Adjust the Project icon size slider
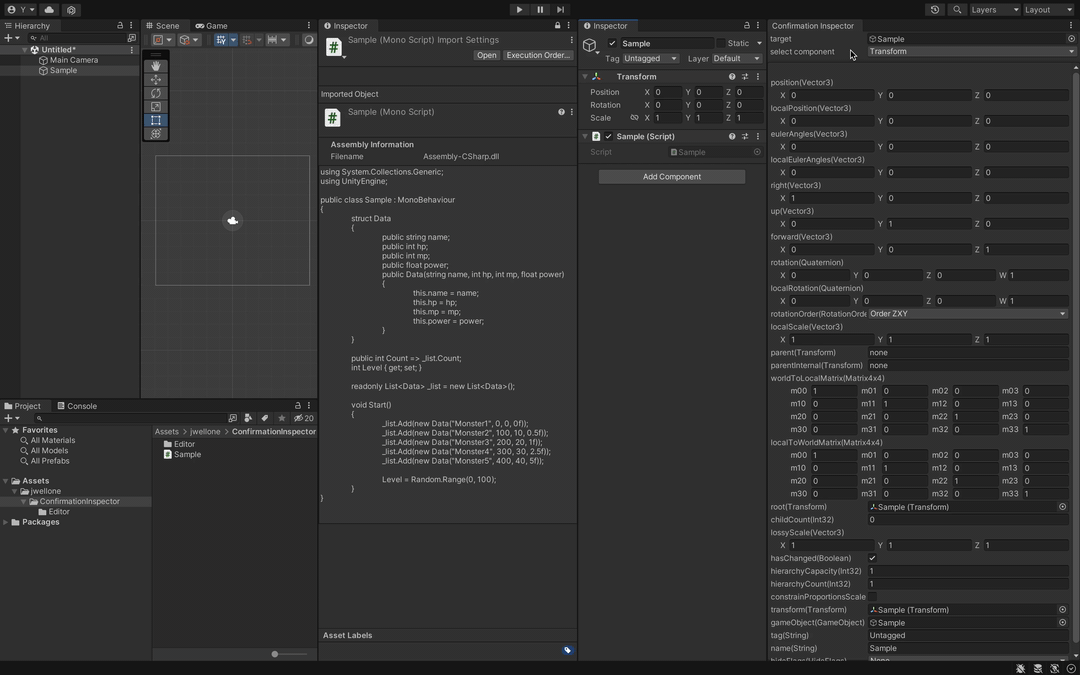This screenshot has height=675, width=1080. [291, 654]
